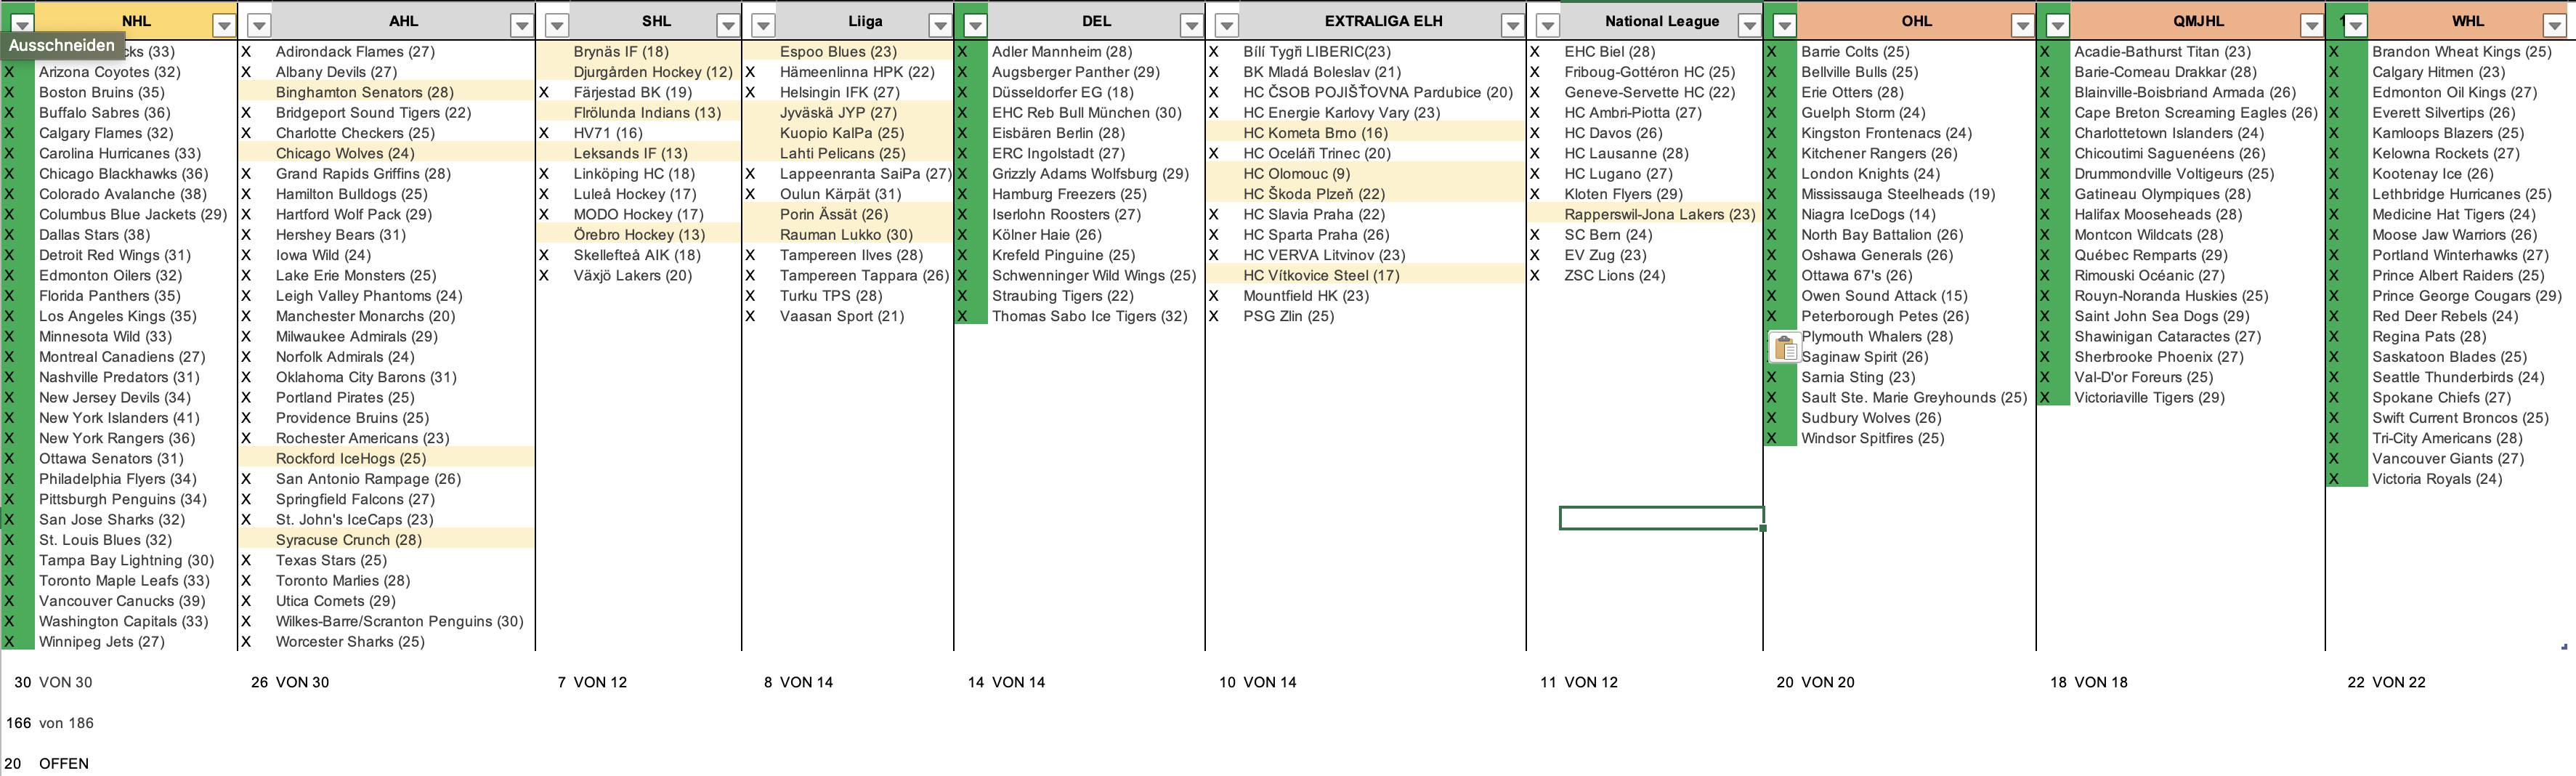
Task: Select the Adler Mannheim (28) cell
Action: tap(1096, 52)
